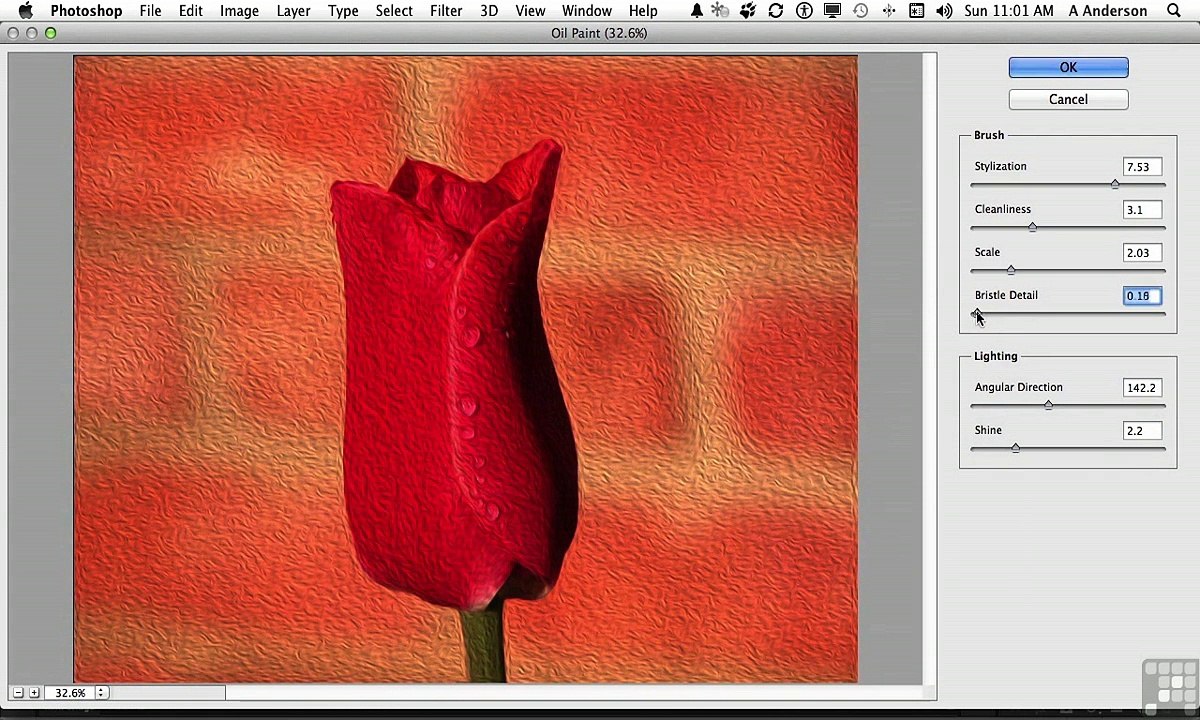Click the Stylization value field 7.53

point(1142,167)
